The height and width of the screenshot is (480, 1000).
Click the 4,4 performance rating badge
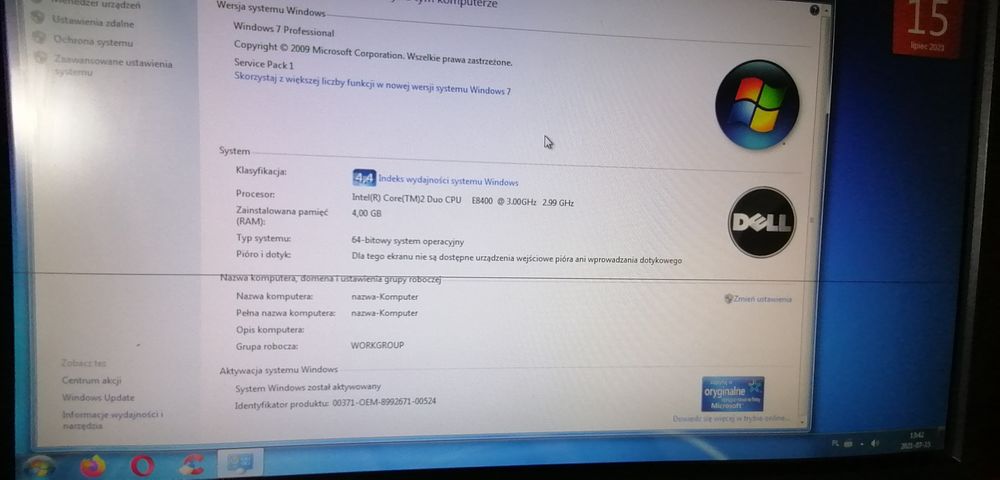click(364, 178)
